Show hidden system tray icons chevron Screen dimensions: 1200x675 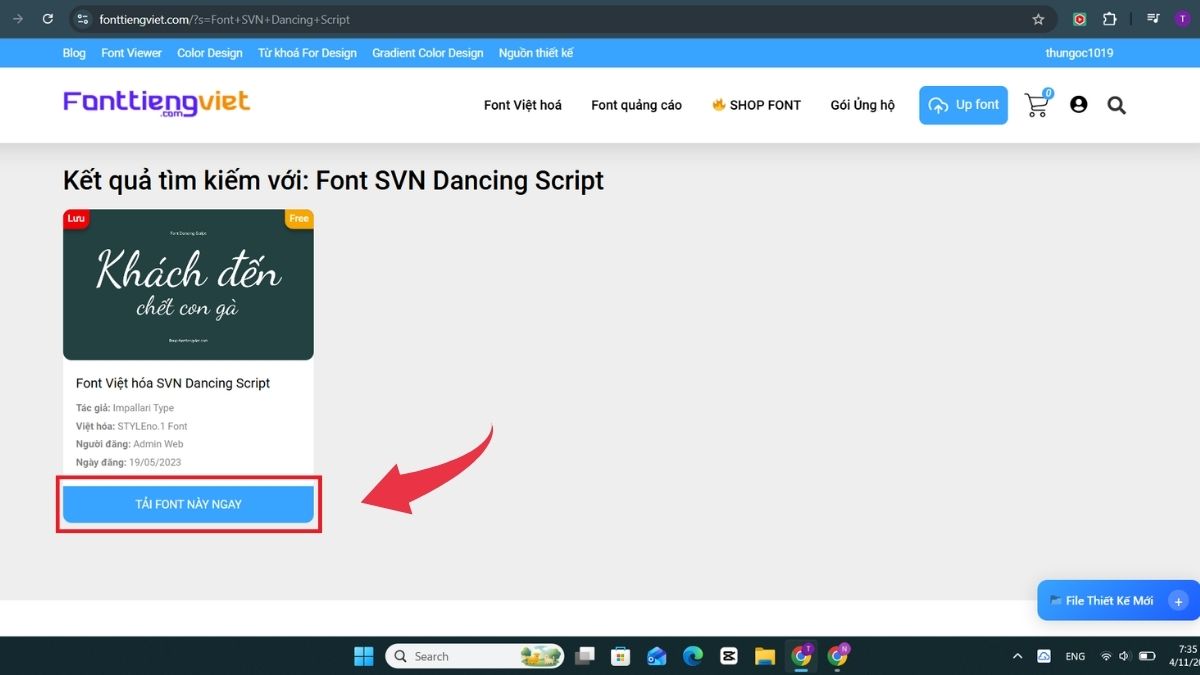click(x=1017, y=657)
